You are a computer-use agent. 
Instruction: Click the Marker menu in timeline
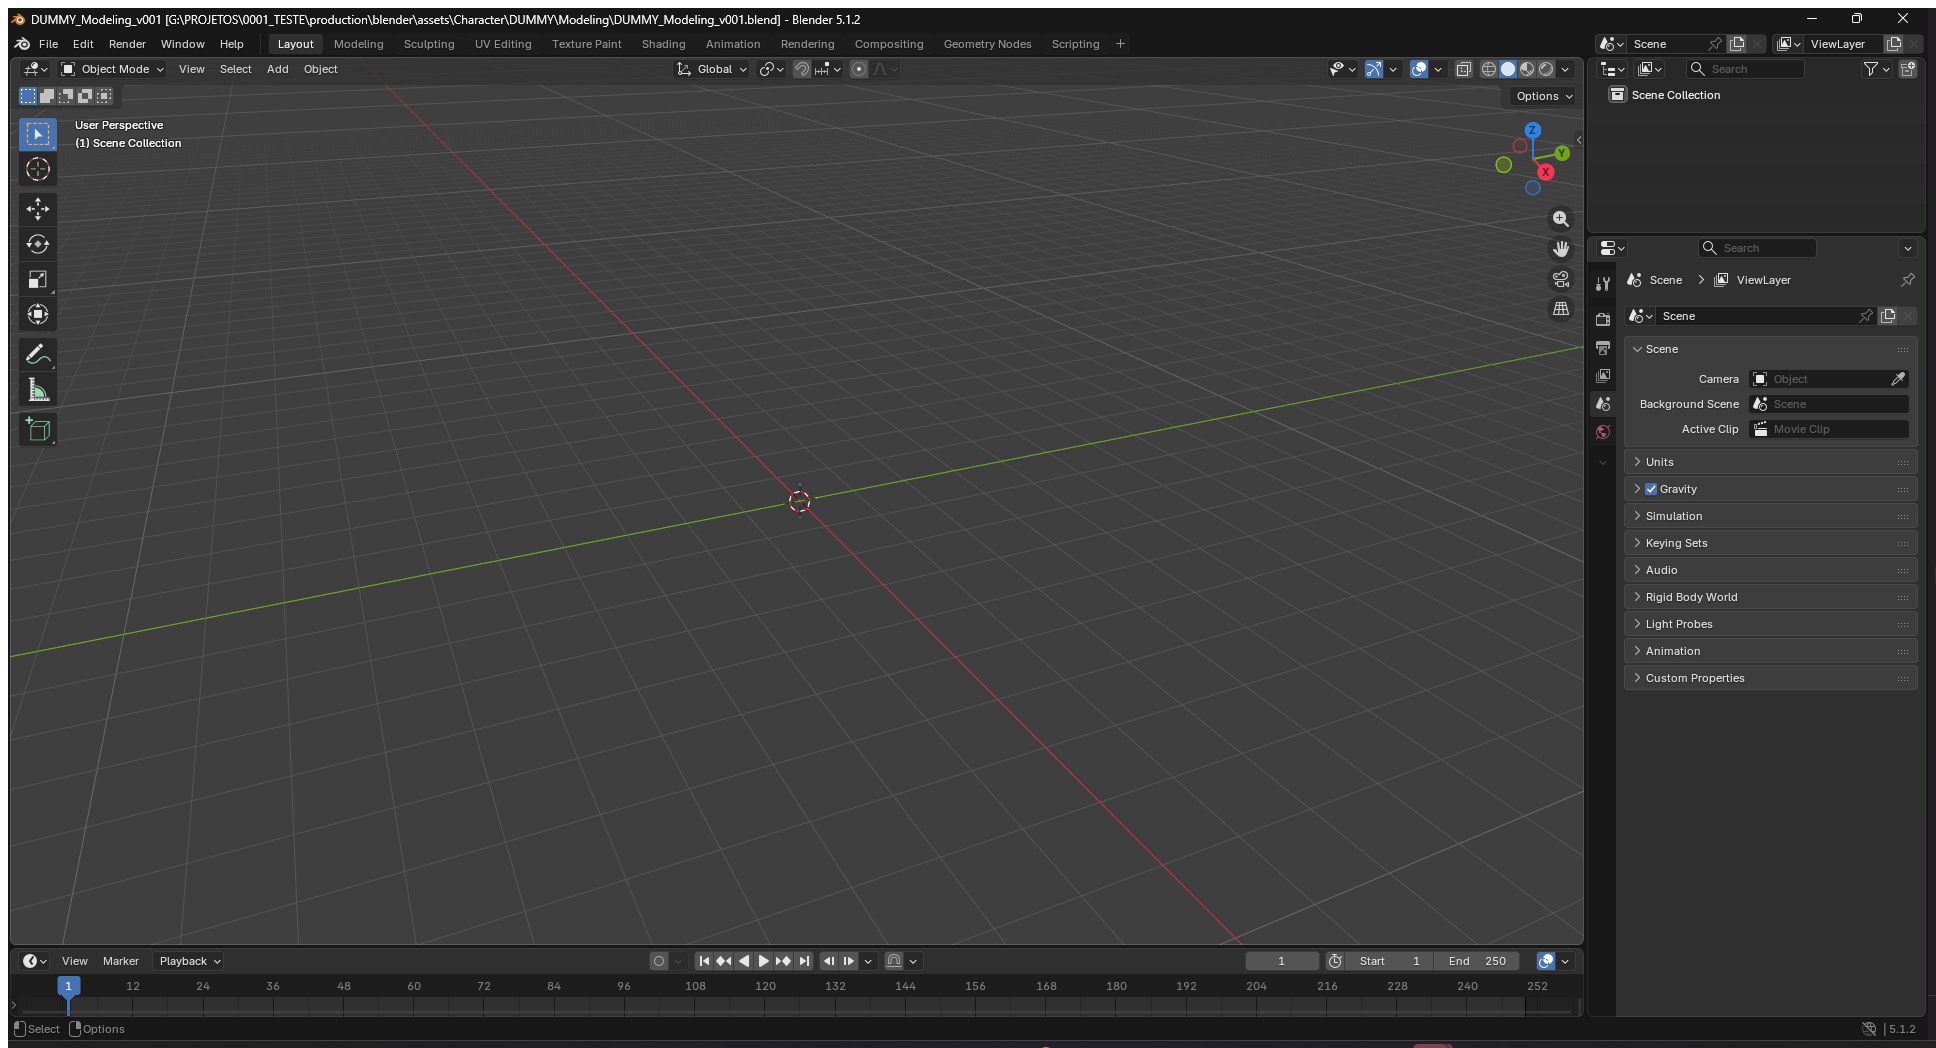coord(121,961)
